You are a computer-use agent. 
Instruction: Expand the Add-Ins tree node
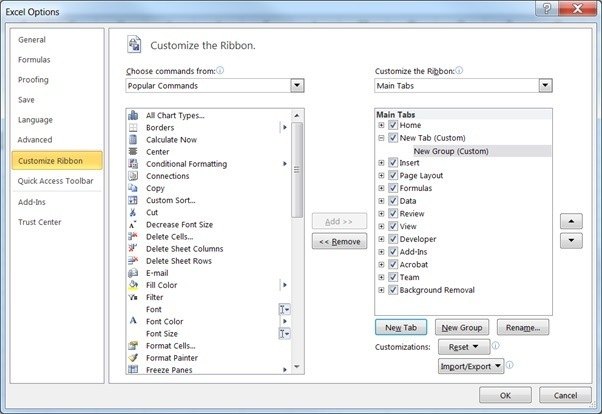coord(381,252)
